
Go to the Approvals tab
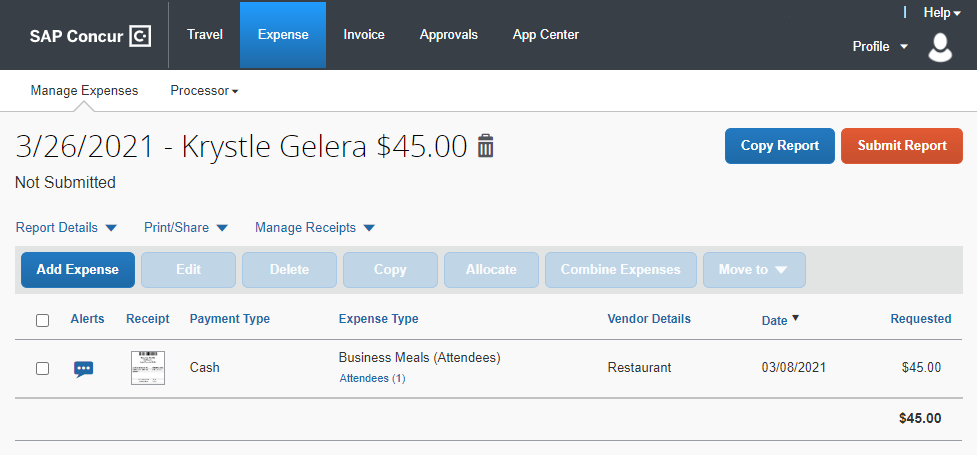449,35
